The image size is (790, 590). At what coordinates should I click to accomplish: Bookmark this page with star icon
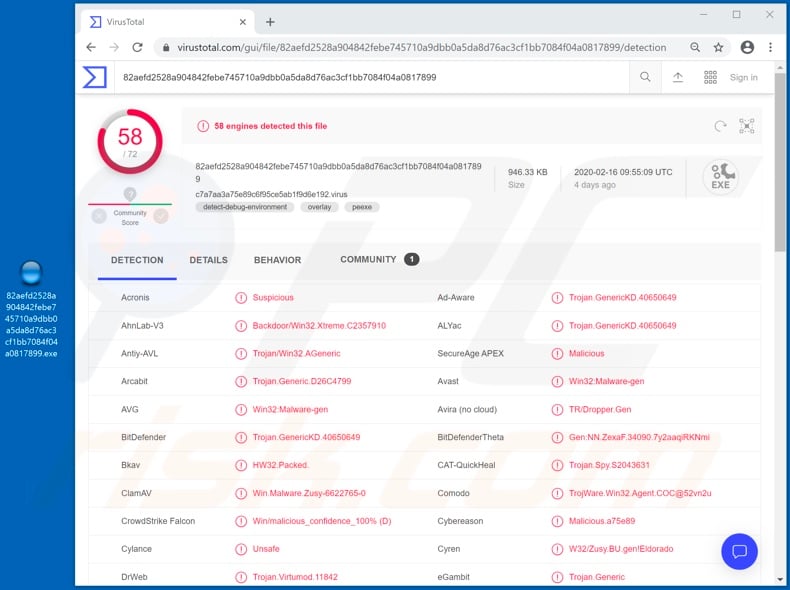coord(718,47)
